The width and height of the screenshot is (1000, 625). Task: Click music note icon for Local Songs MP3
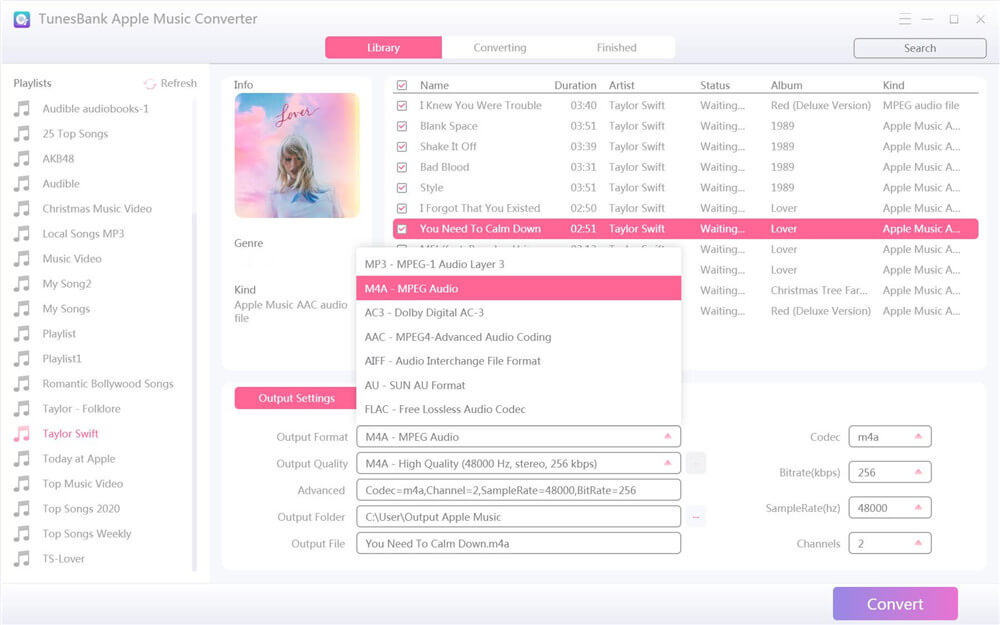pyautogui.click(x=22, y=234)
